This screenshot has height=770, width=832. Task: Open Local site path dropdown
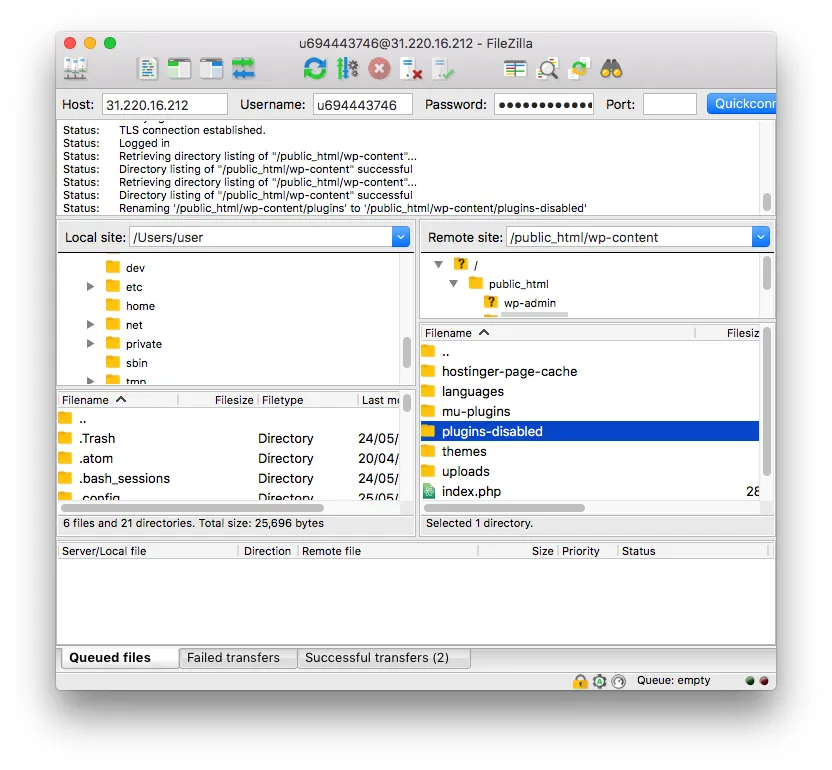tap(401, 237)
